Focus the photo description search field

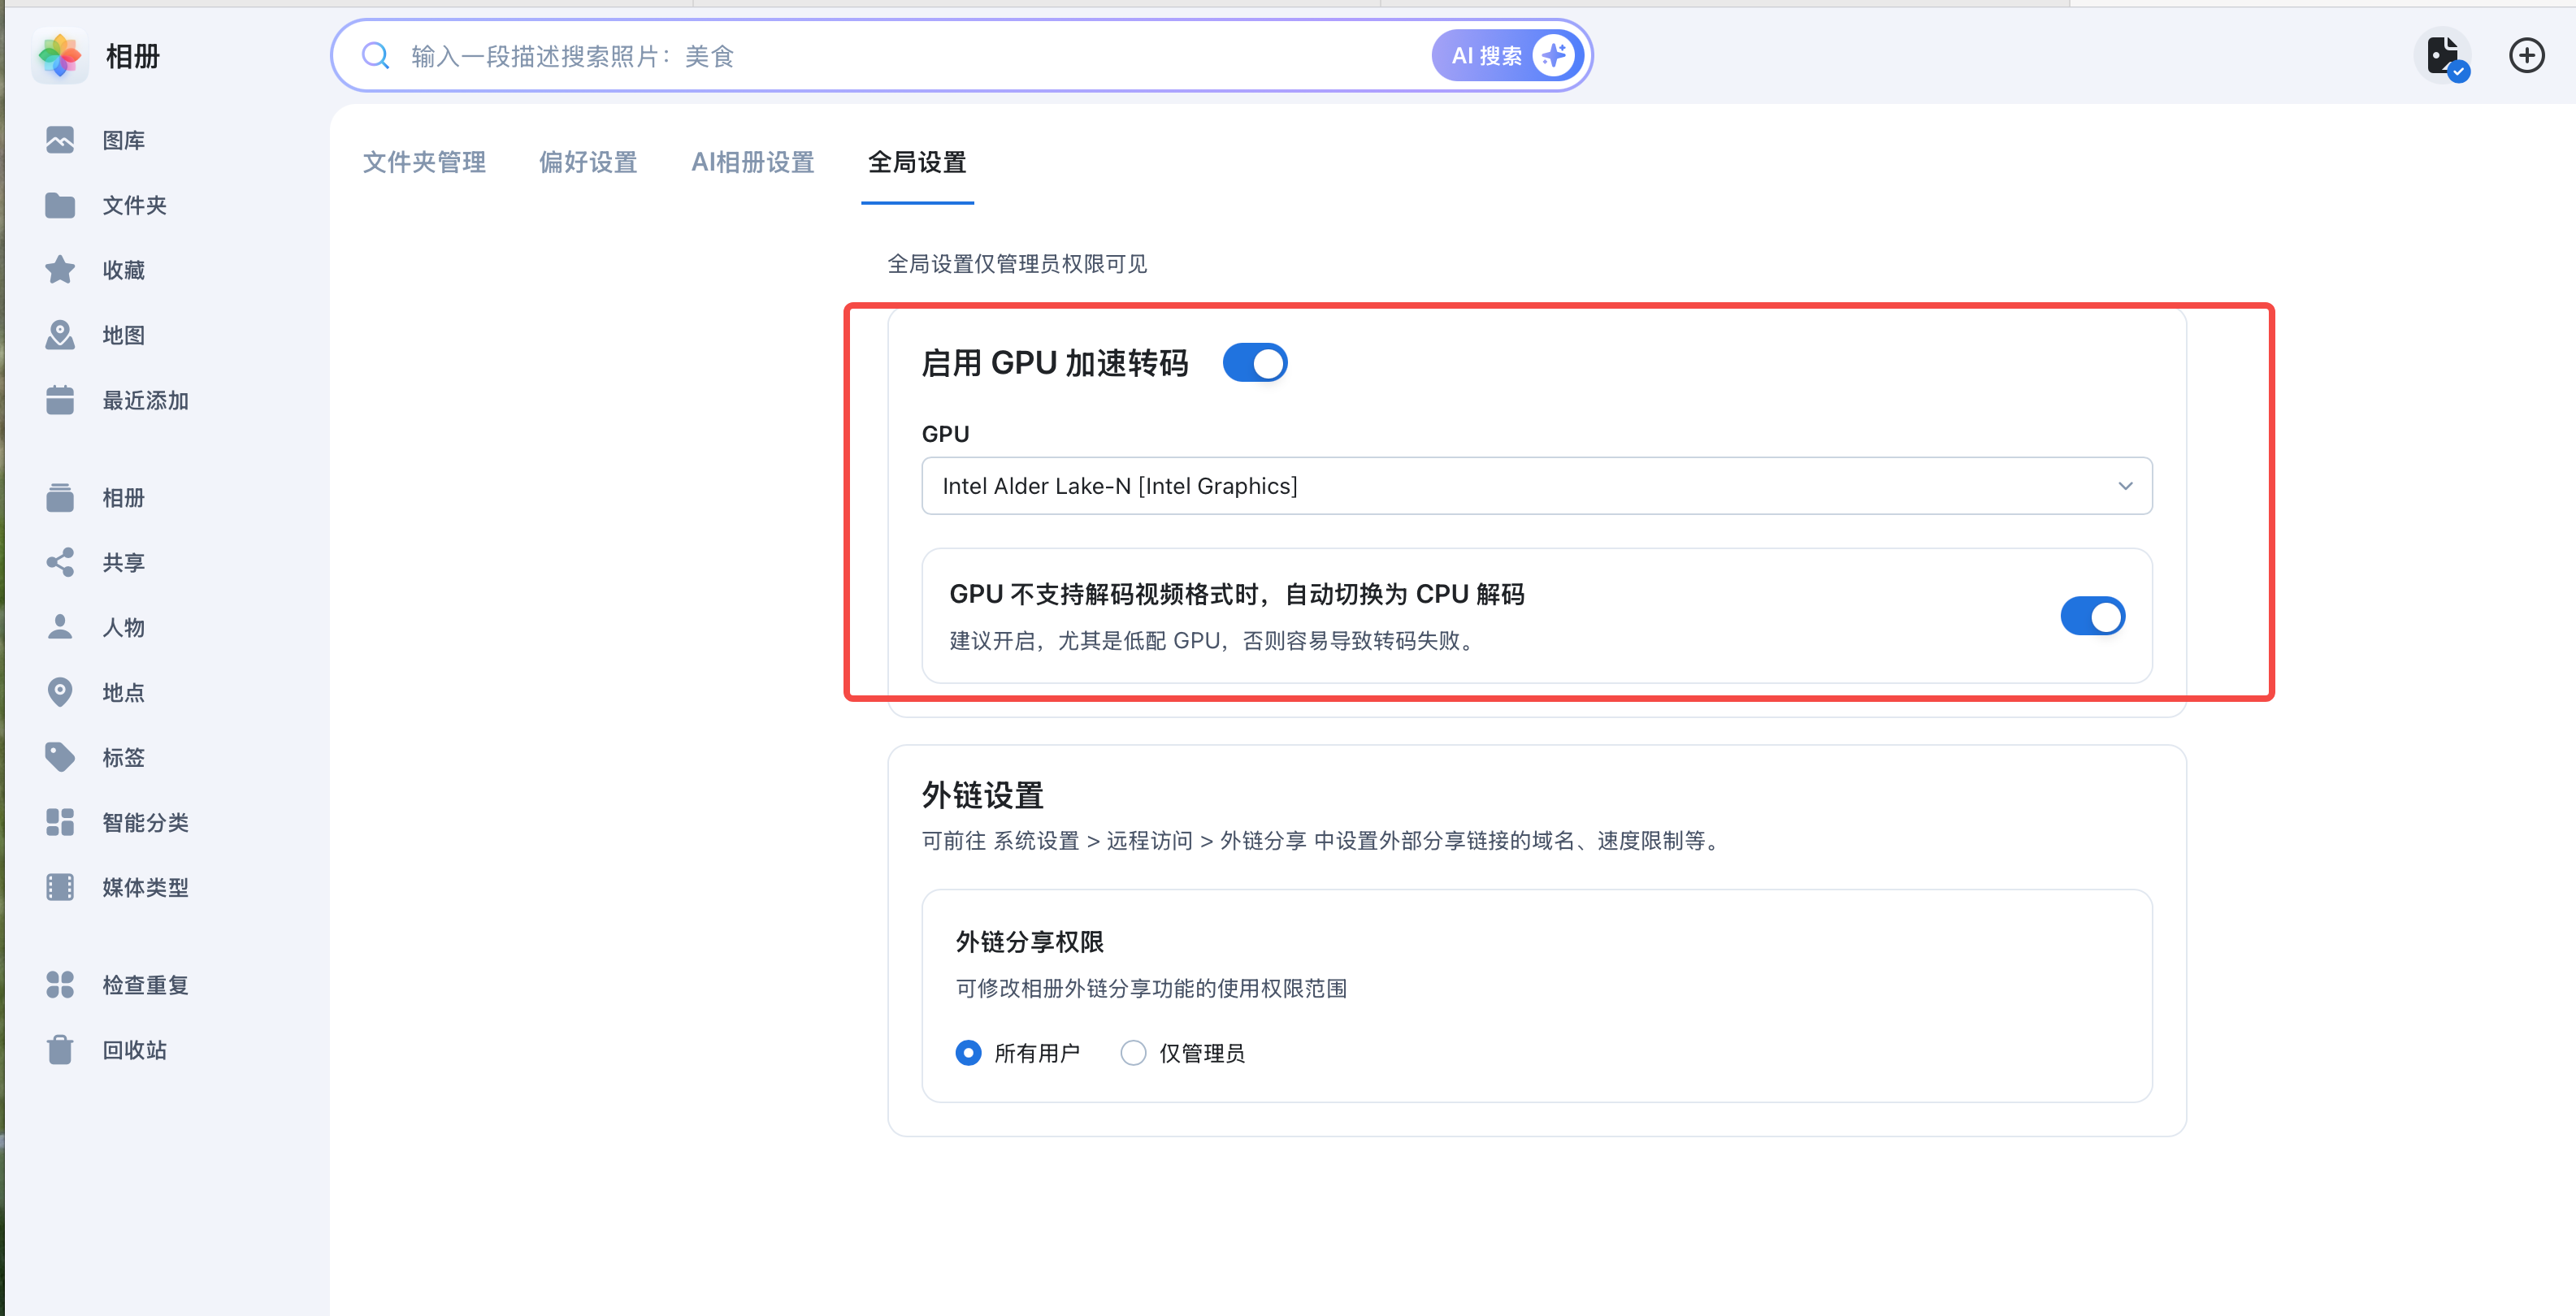pyautogui.click(x=900, y=56)
